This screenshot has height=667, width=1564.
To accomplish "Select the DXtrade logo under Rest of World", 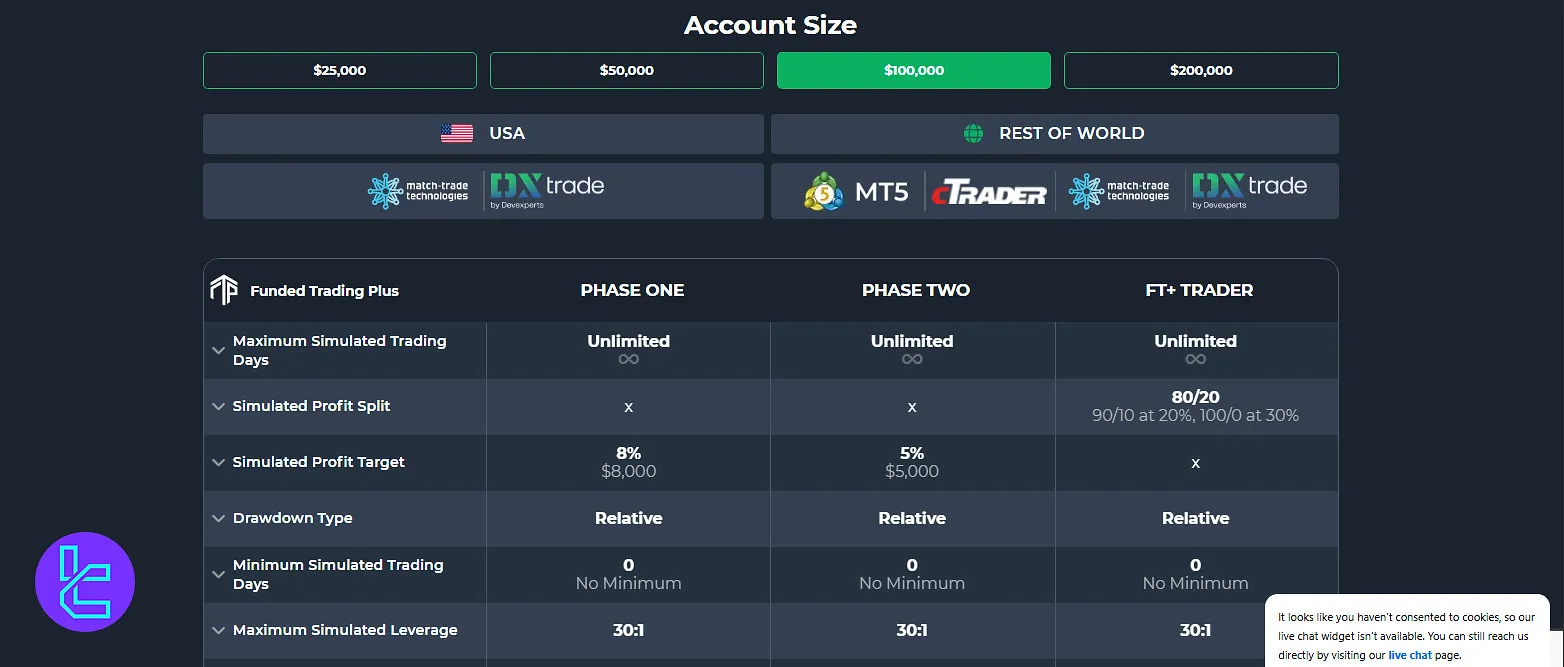I will point(1248,190).
